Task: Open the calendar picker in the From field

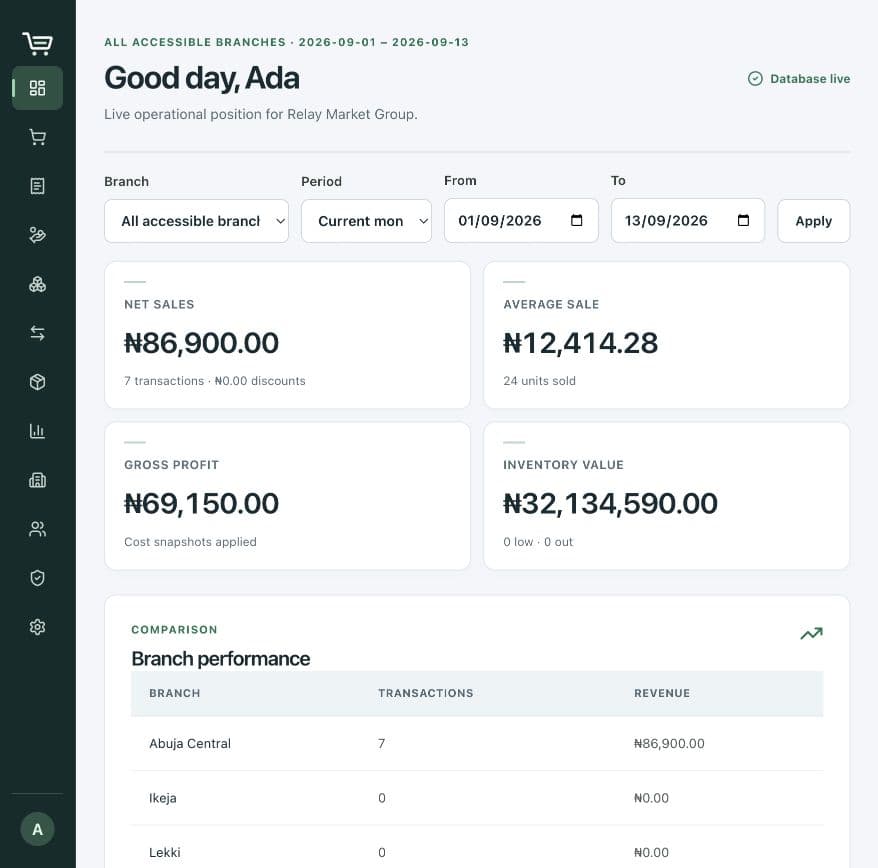Action: (x=576, y=221)
